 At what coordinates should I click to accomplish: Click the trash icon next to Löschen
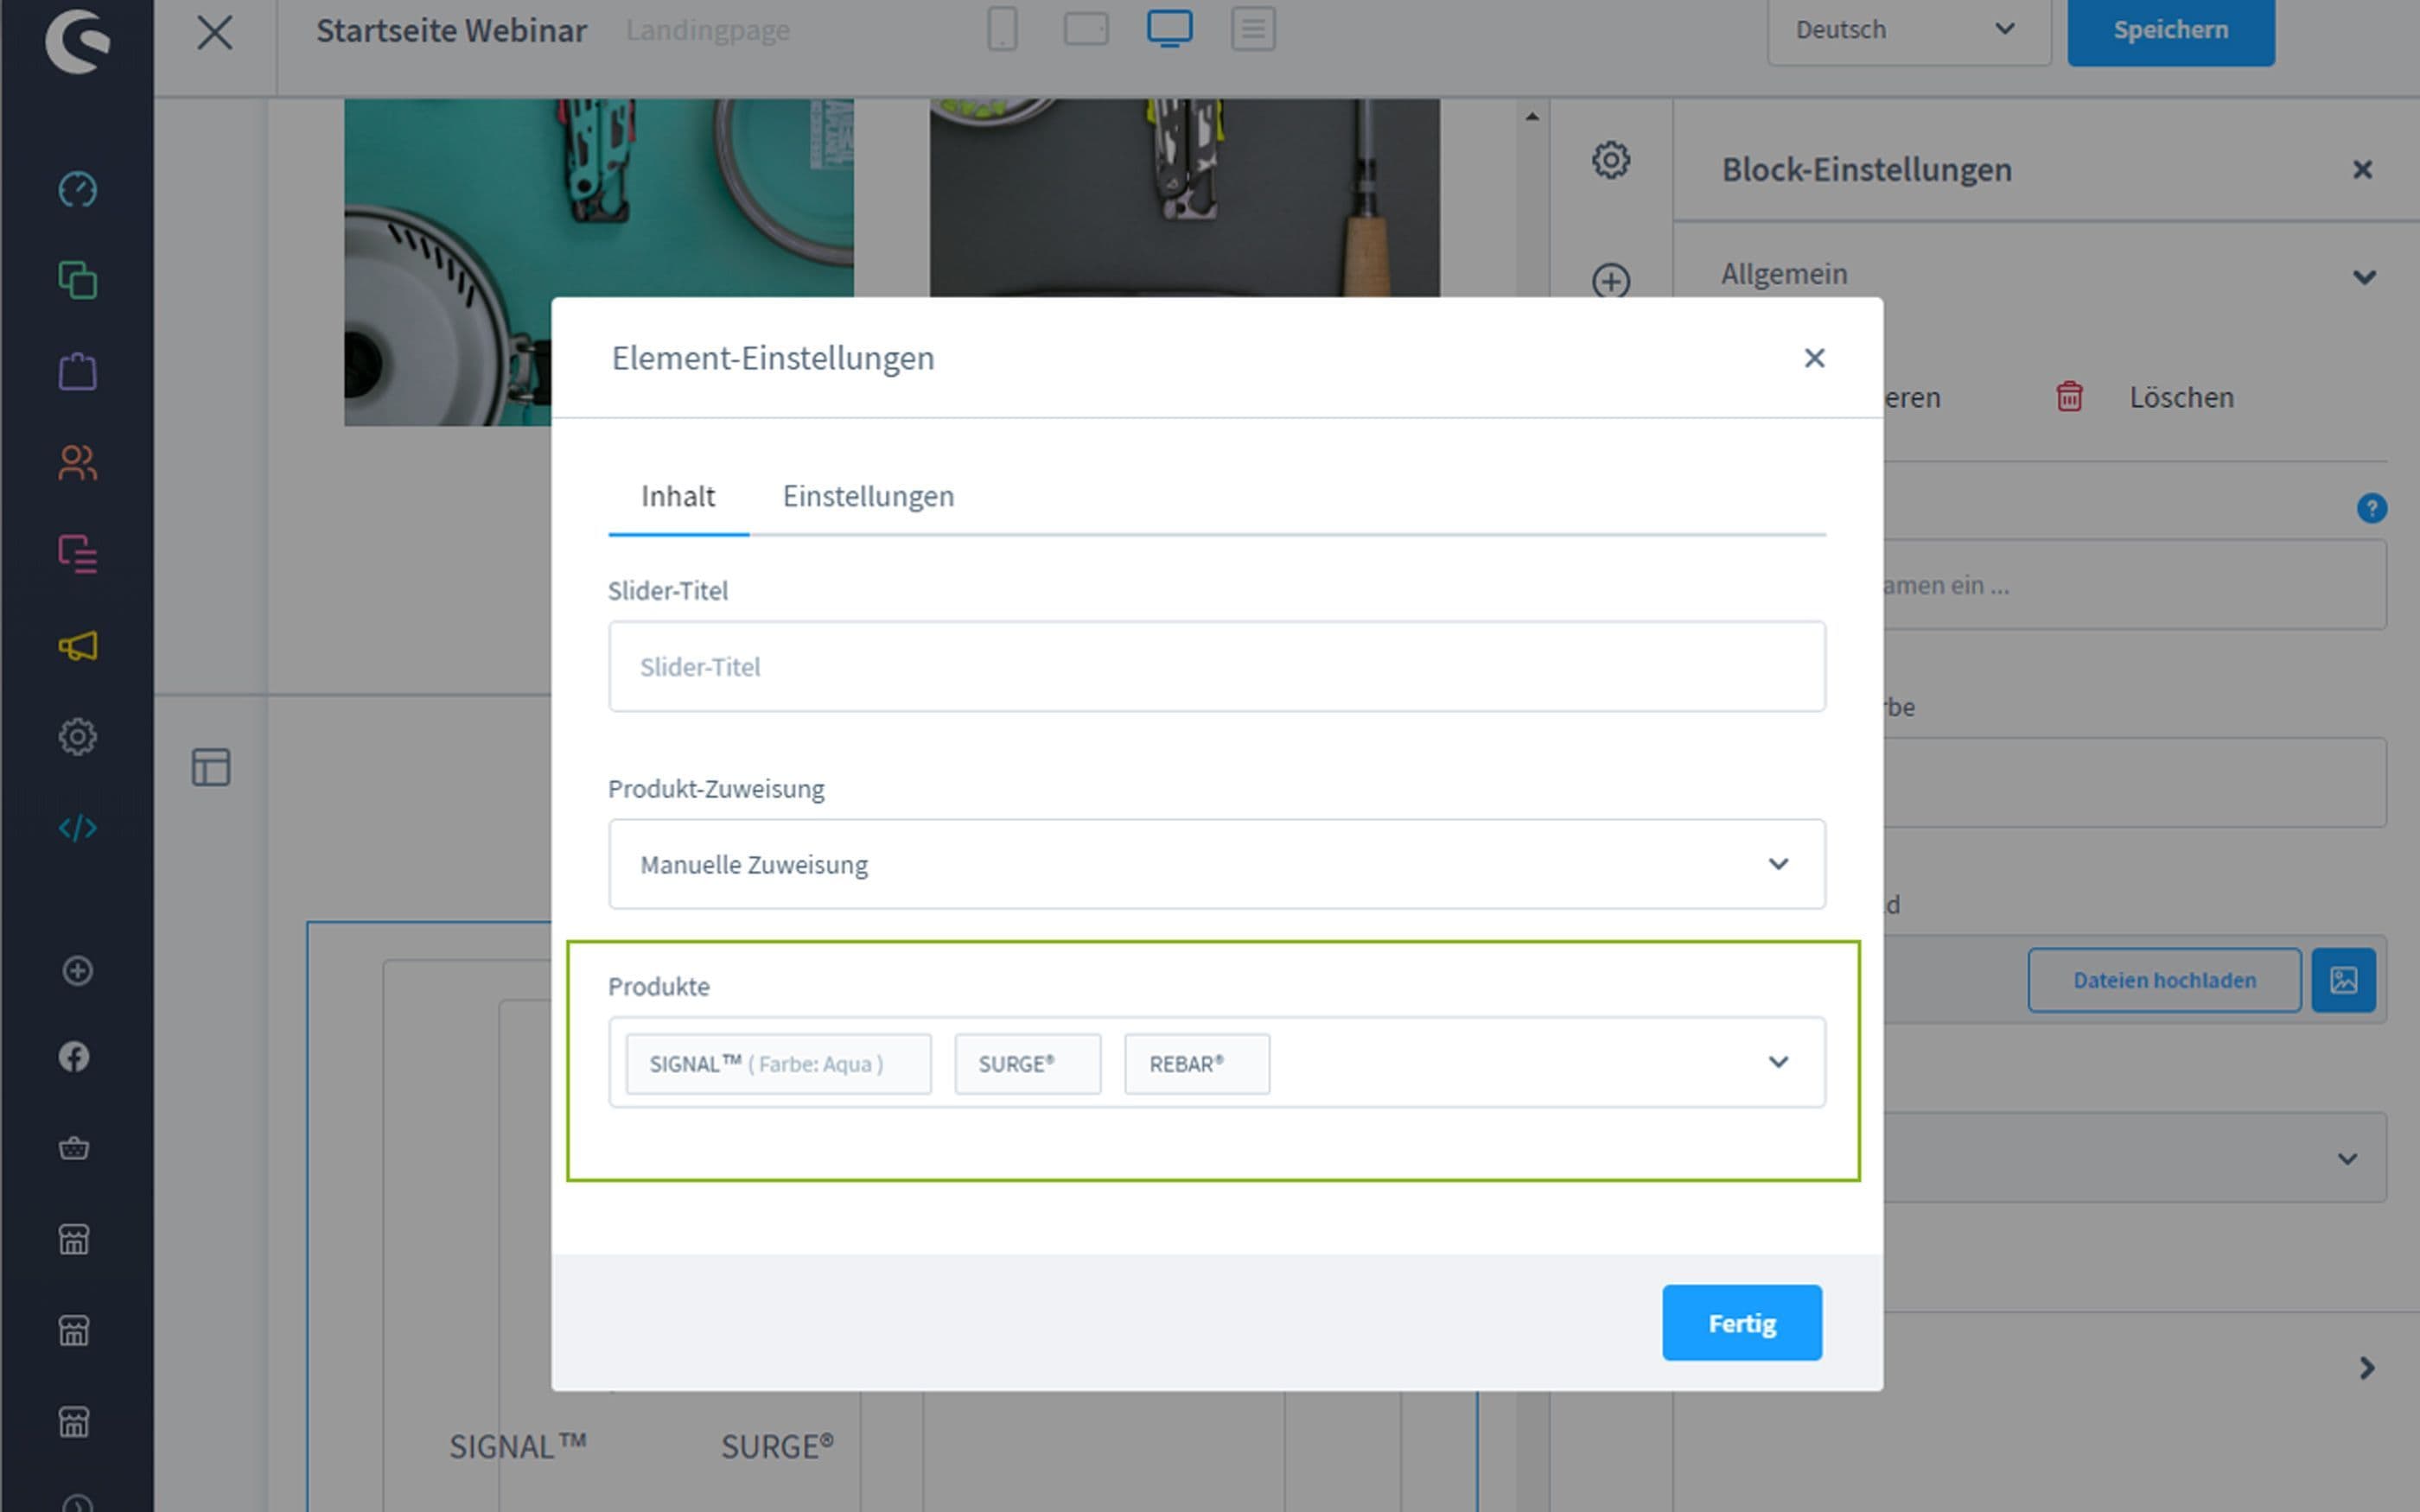point(2068,396)
